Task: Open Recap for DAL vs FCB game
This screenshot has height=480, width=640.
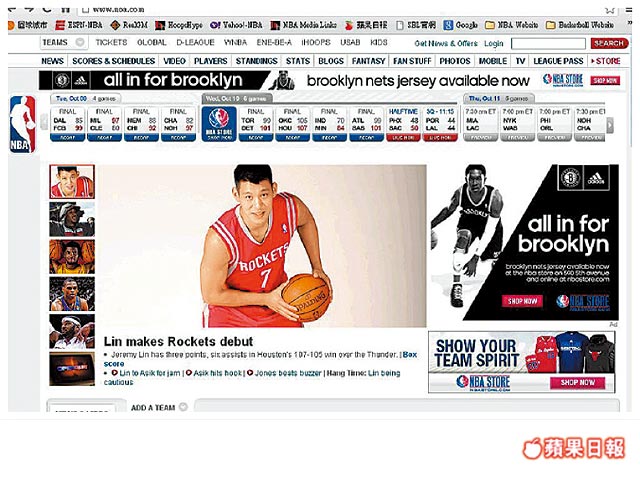Action: point(67,138)
